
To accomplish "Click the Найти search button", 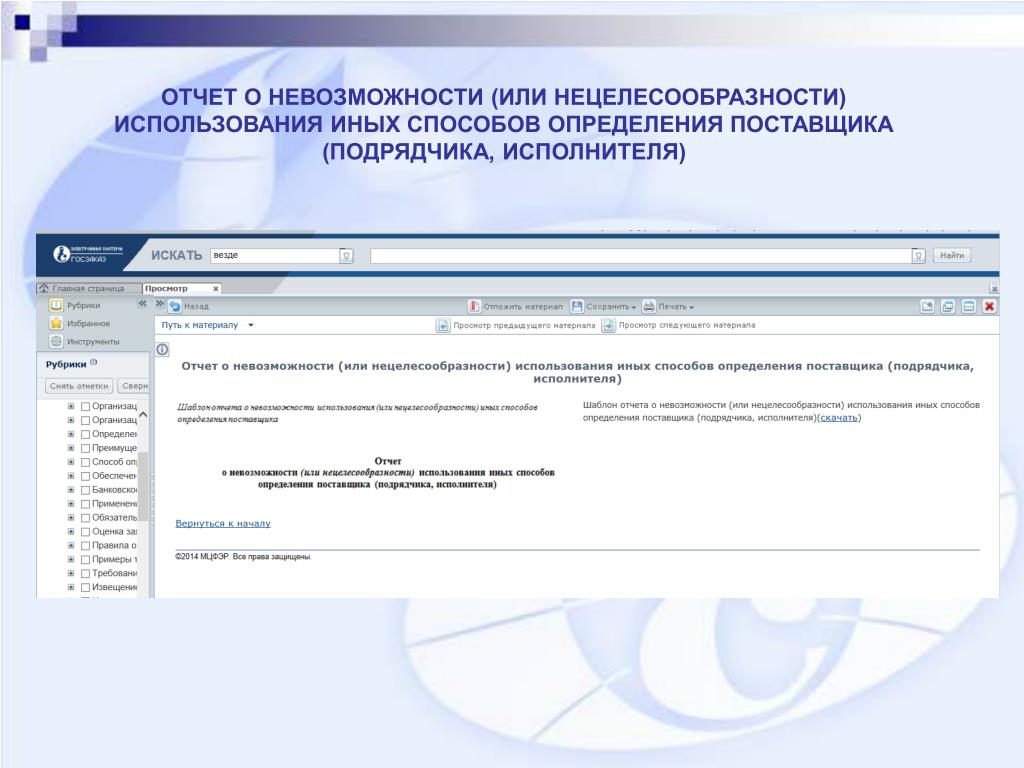I will click(x=952, y=255).
